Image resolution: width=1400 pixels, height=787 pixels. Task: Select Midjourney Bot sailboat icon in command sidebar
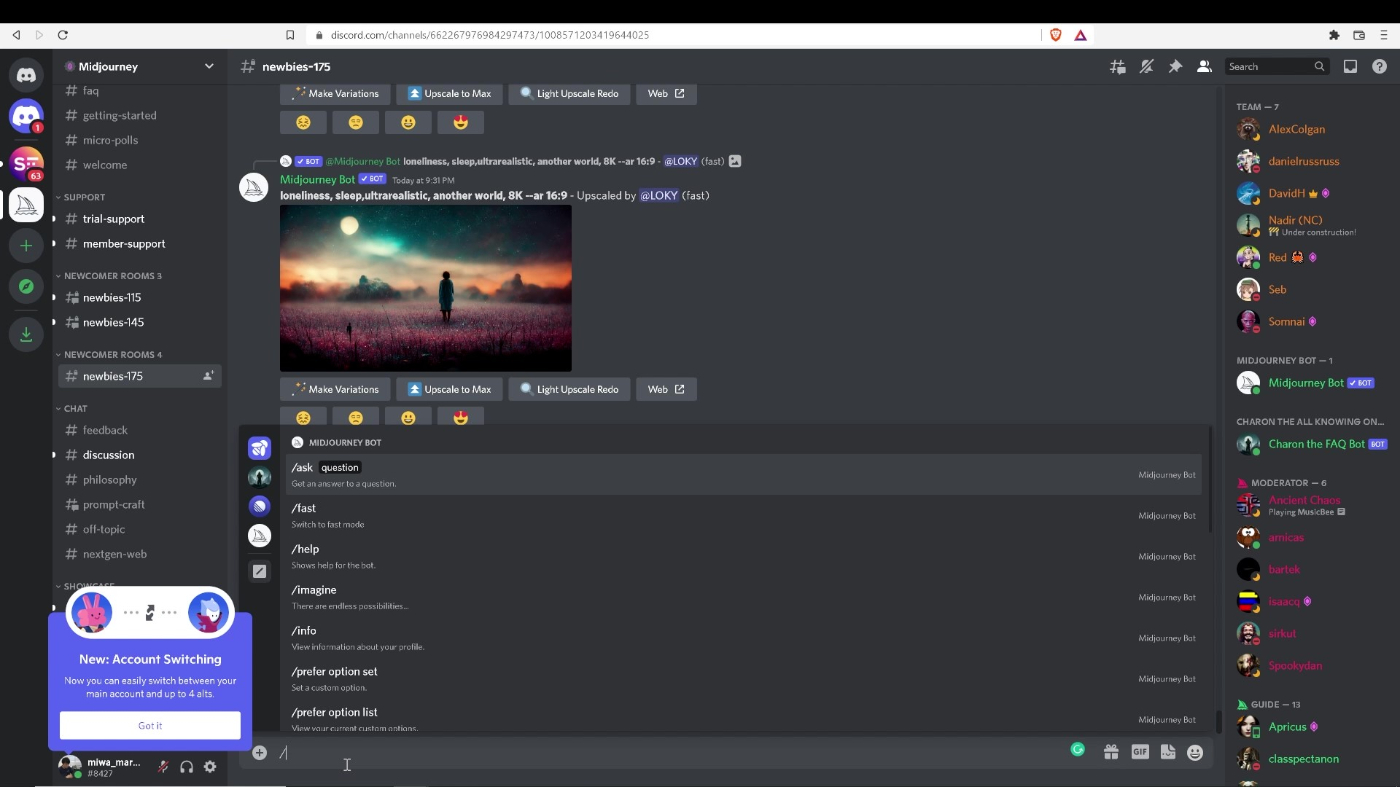259,536
